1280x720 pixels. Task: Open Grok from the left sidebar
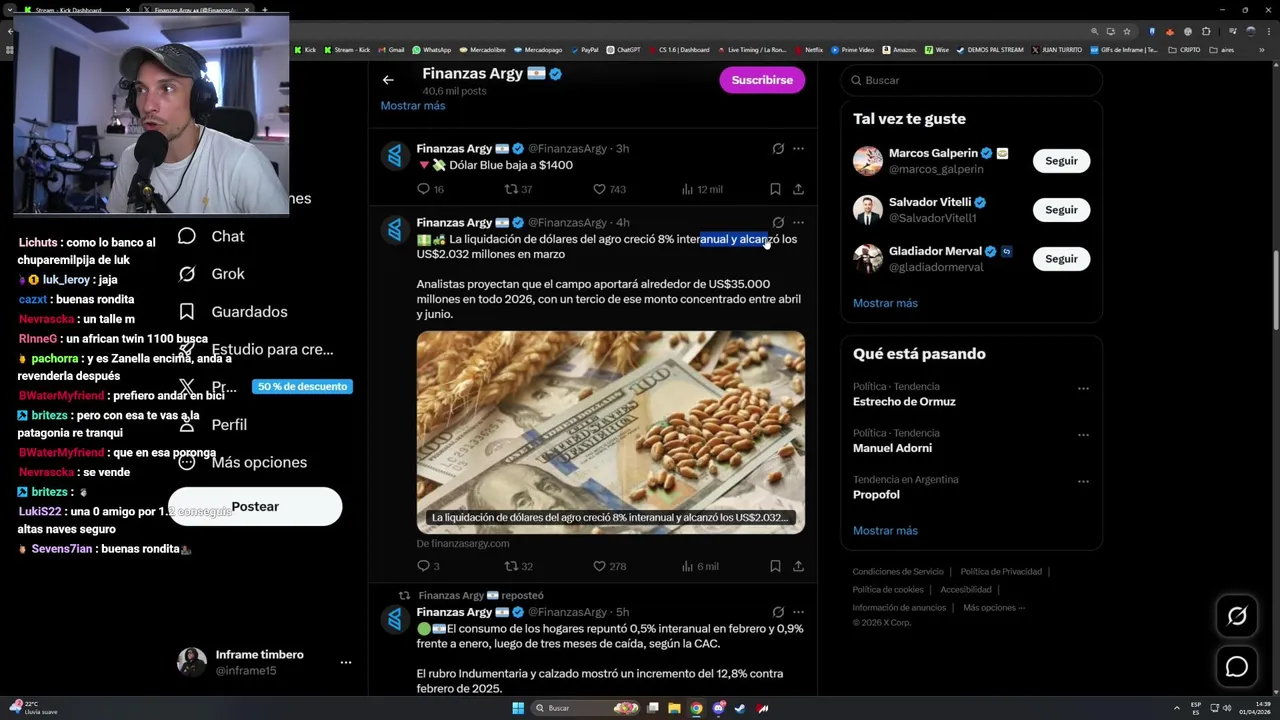pyautogui.click(x=211, y=274)
